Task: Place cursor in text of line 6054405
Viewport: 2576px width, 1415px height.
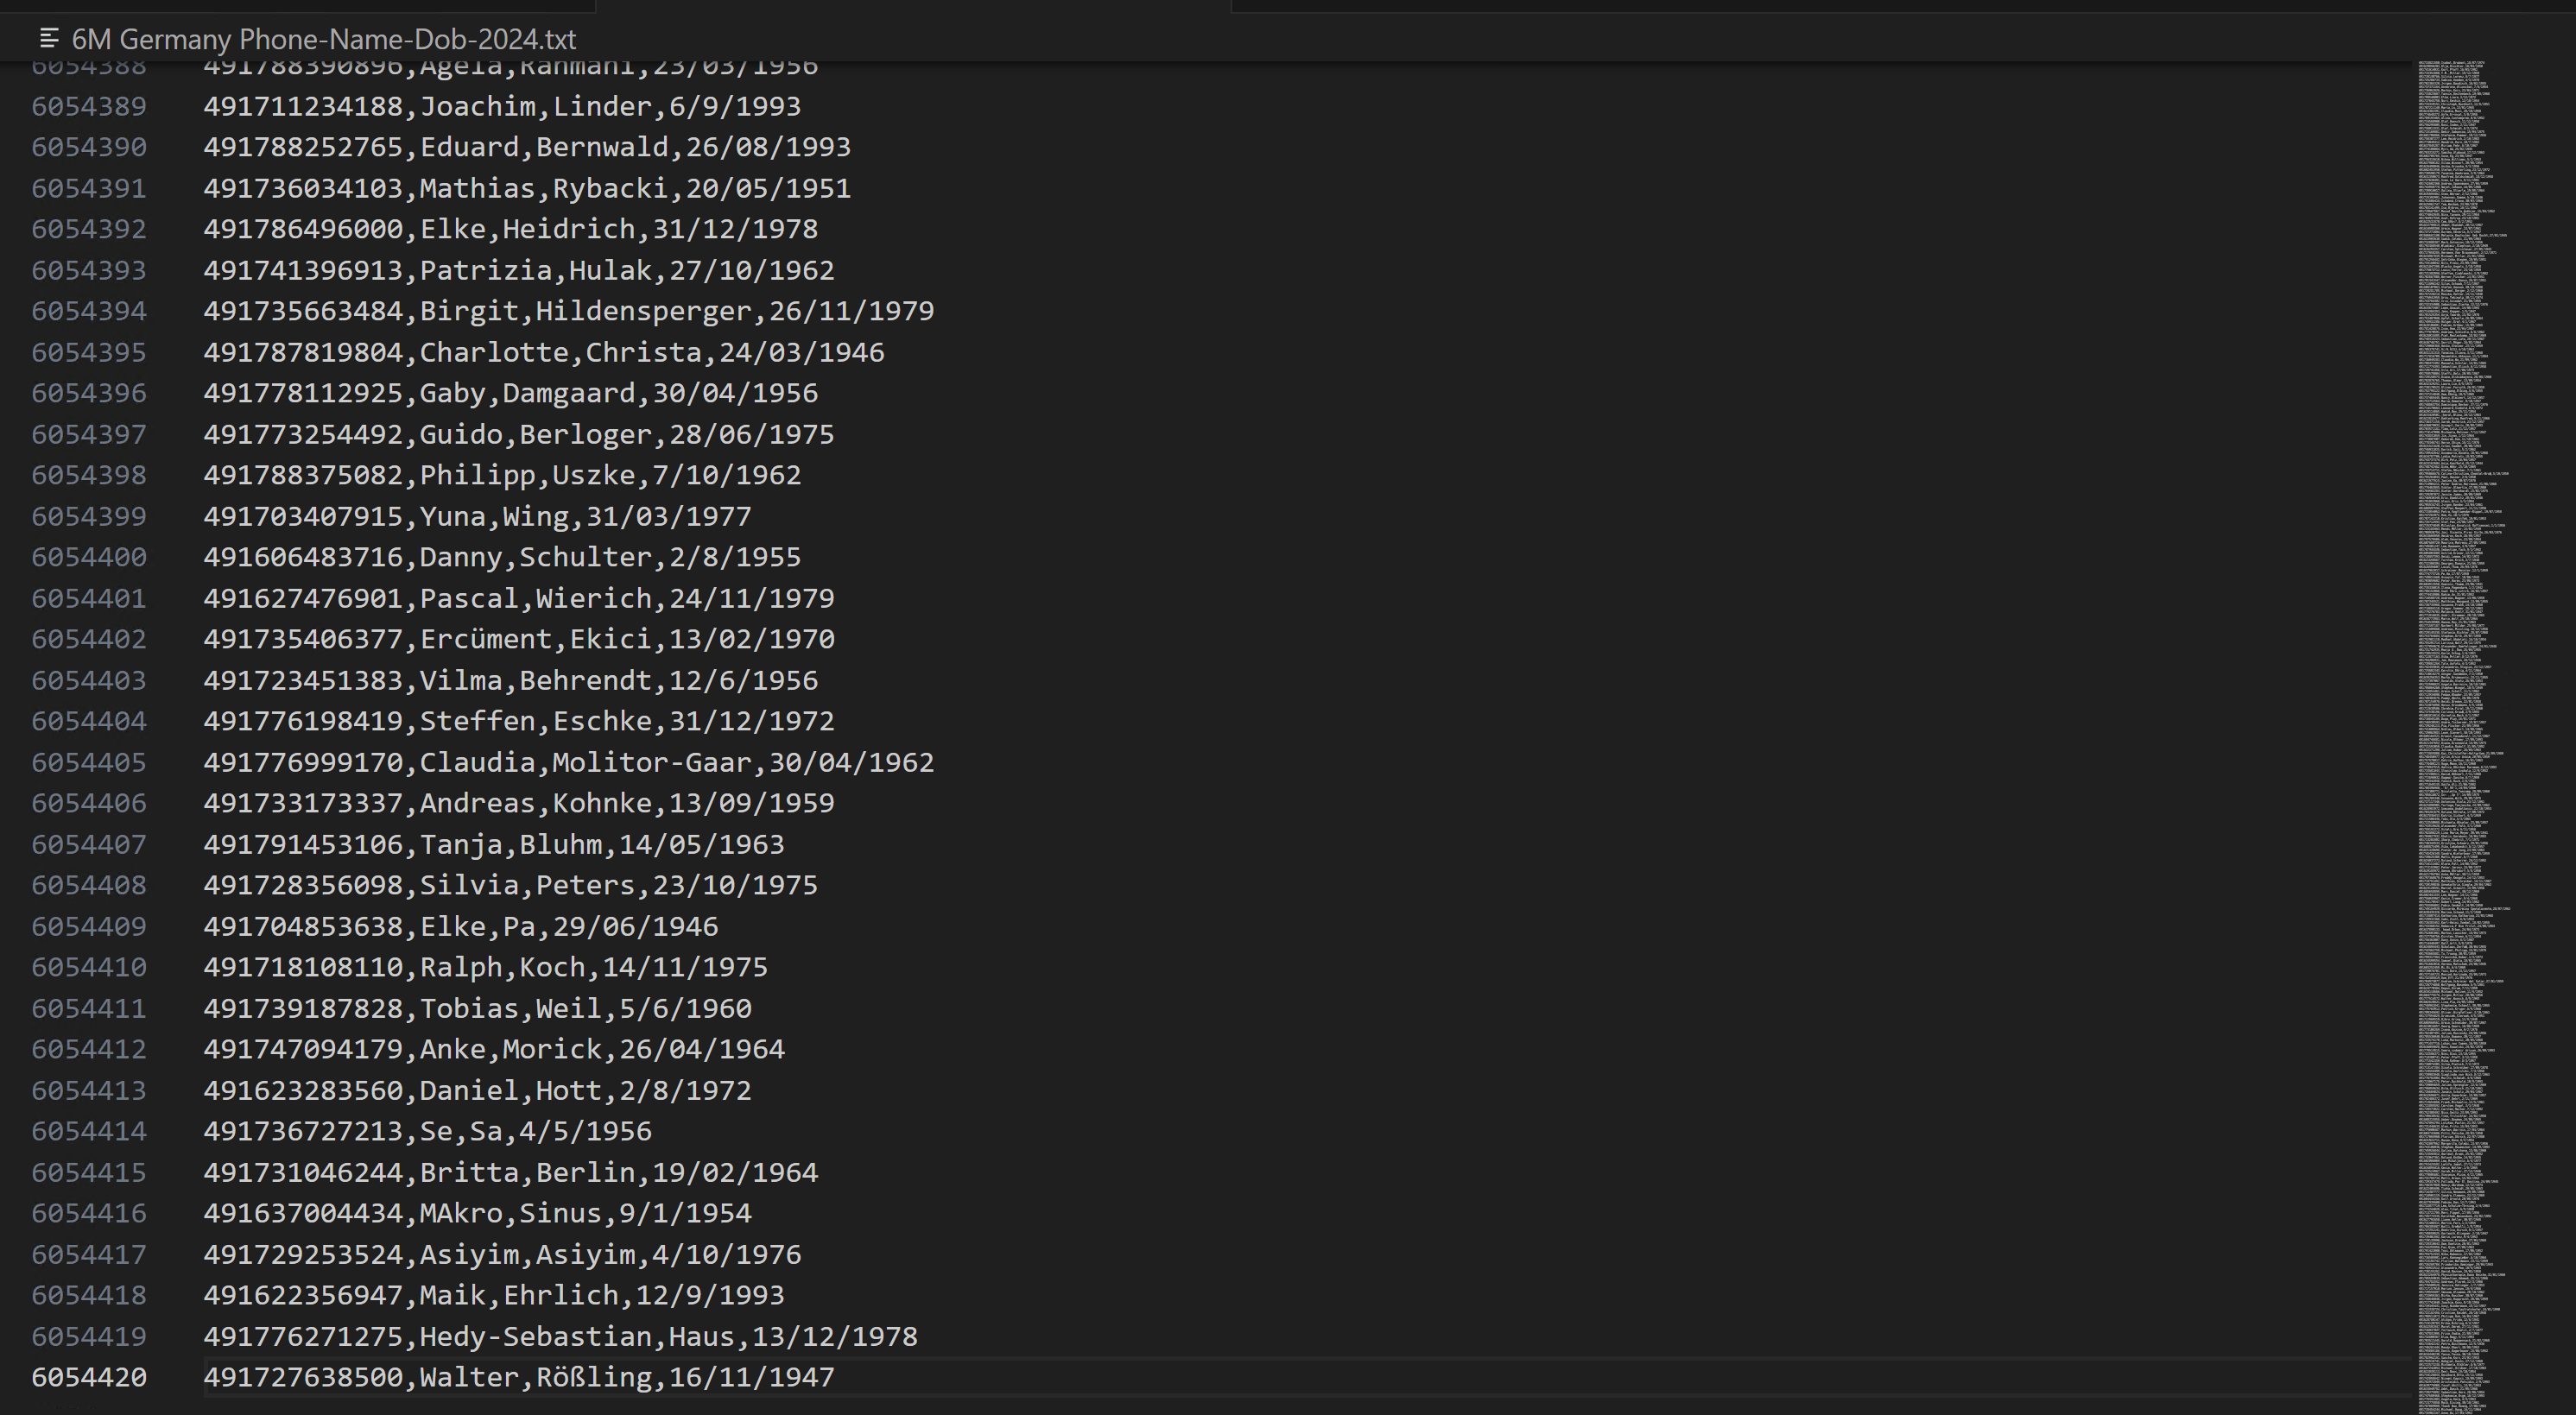Action: tap(568, 762)
